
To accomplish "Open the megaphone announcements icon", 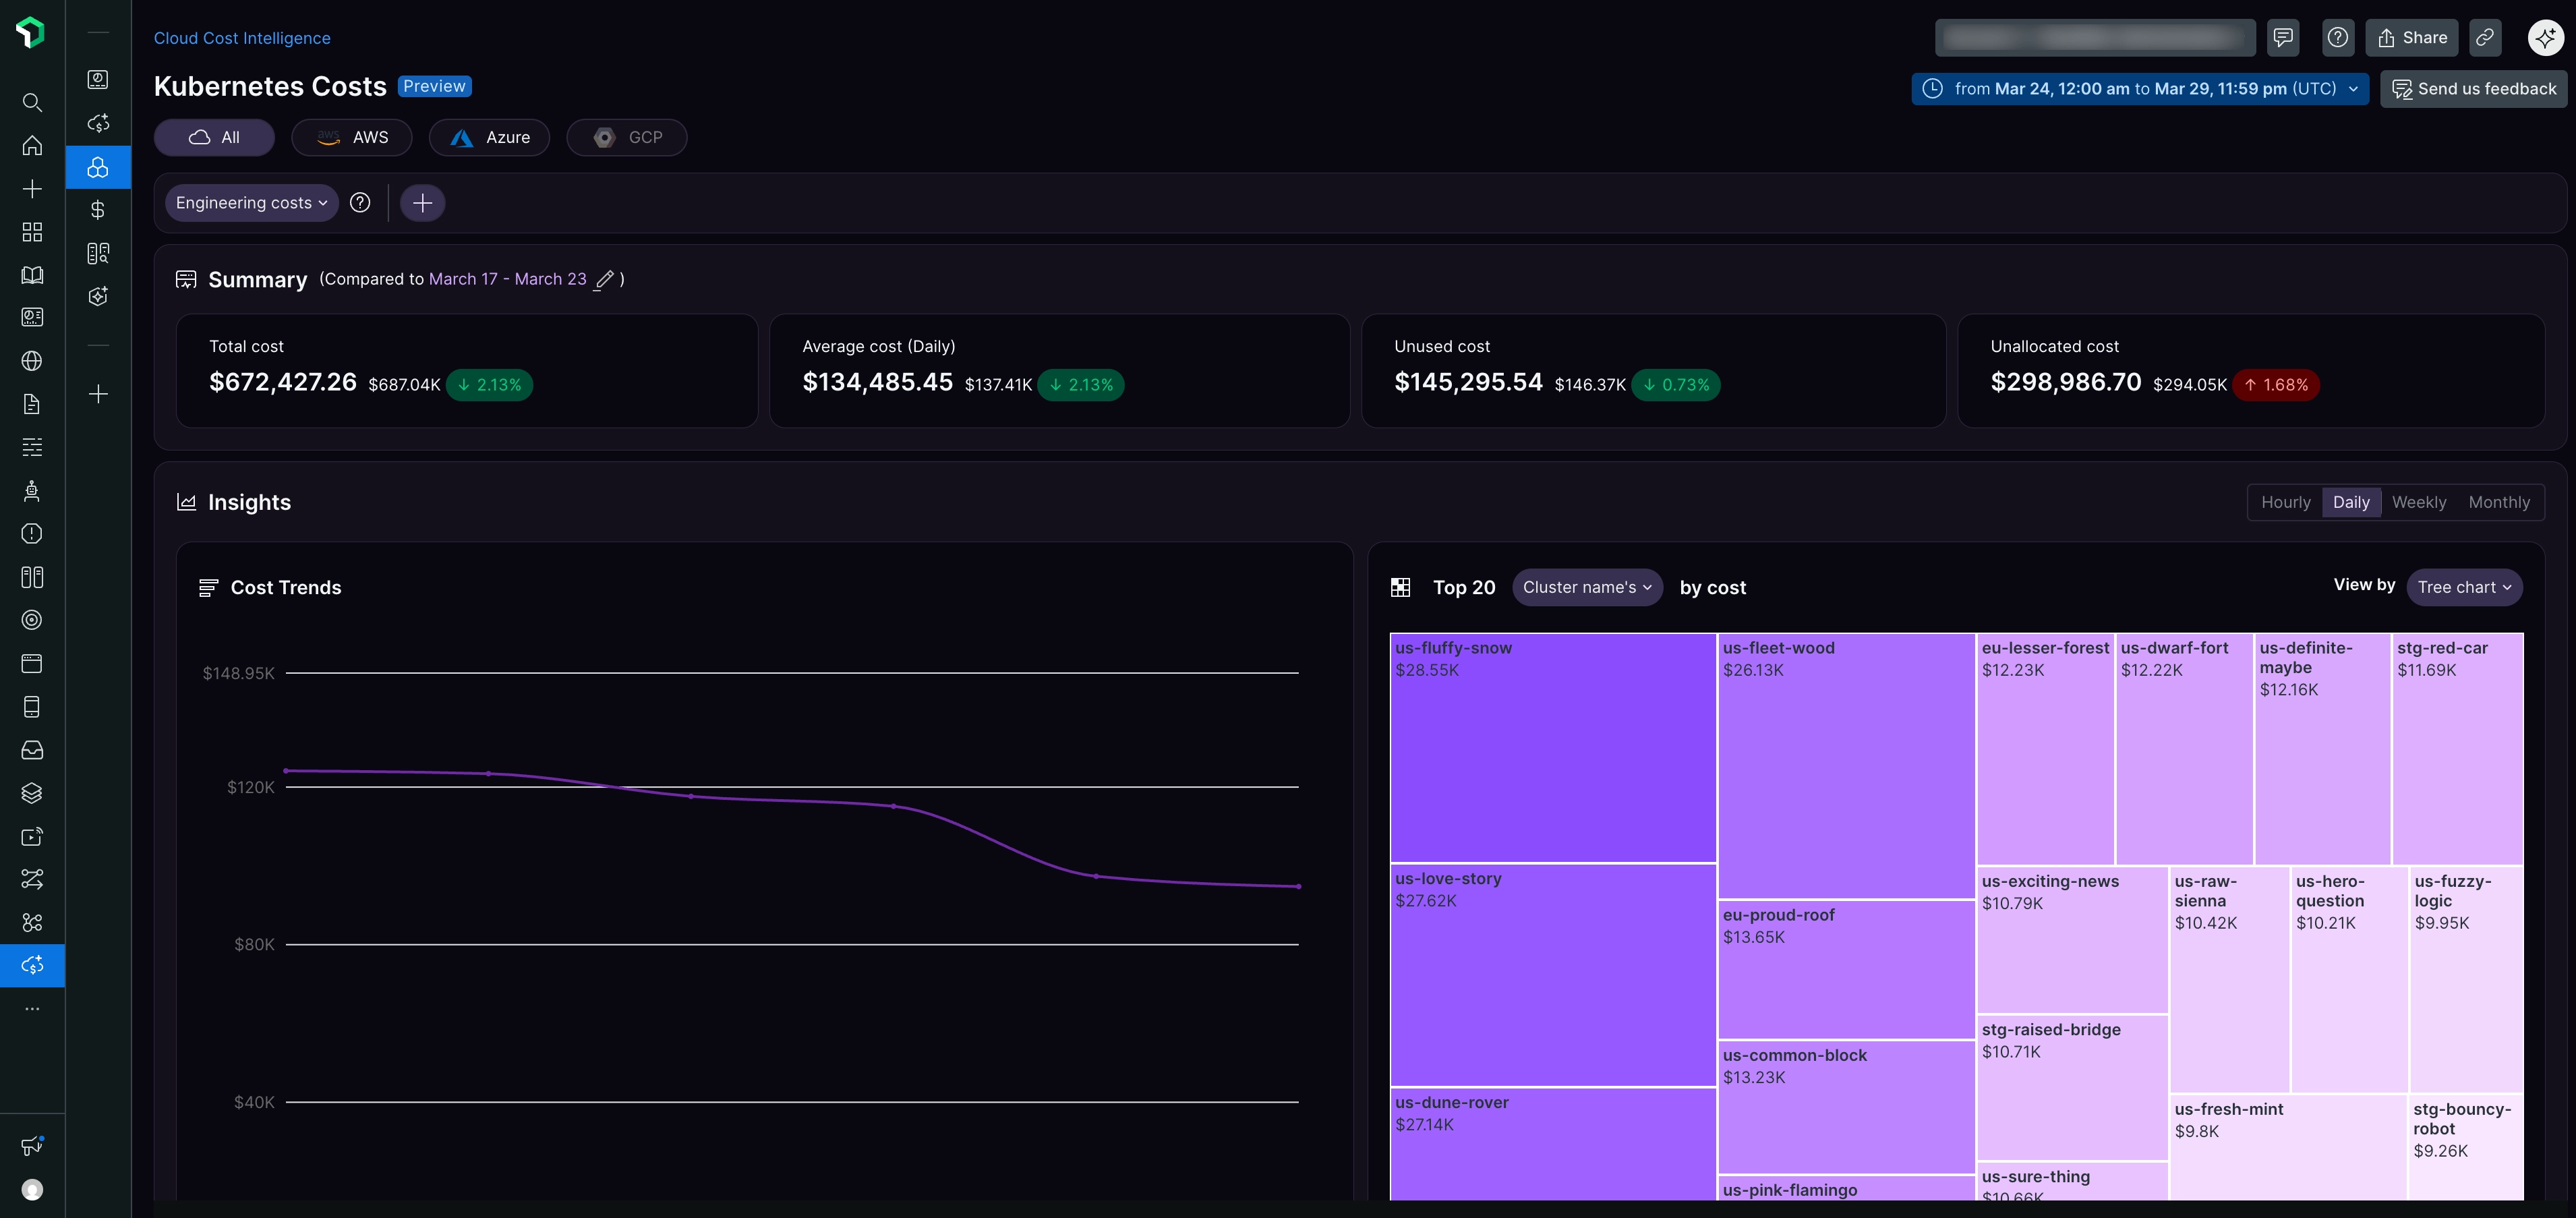I will 32,1146.
